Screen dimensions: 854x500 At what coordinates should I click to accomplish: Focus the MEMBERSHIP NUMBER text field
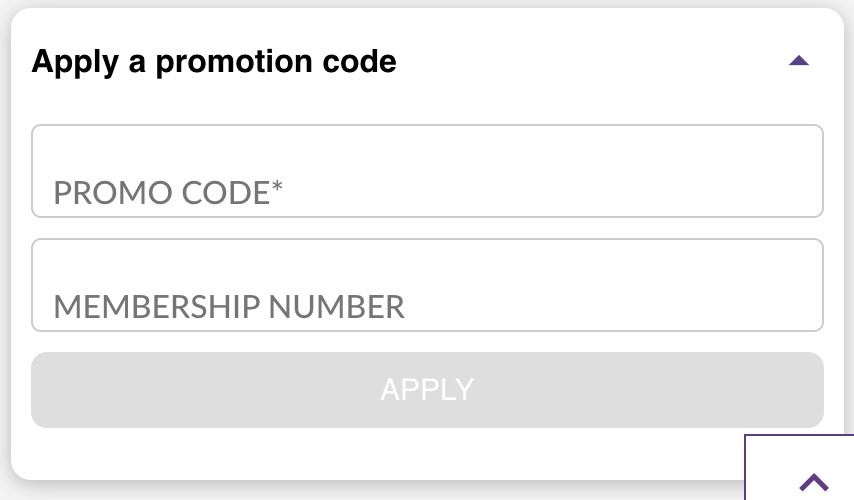(427, 285)
